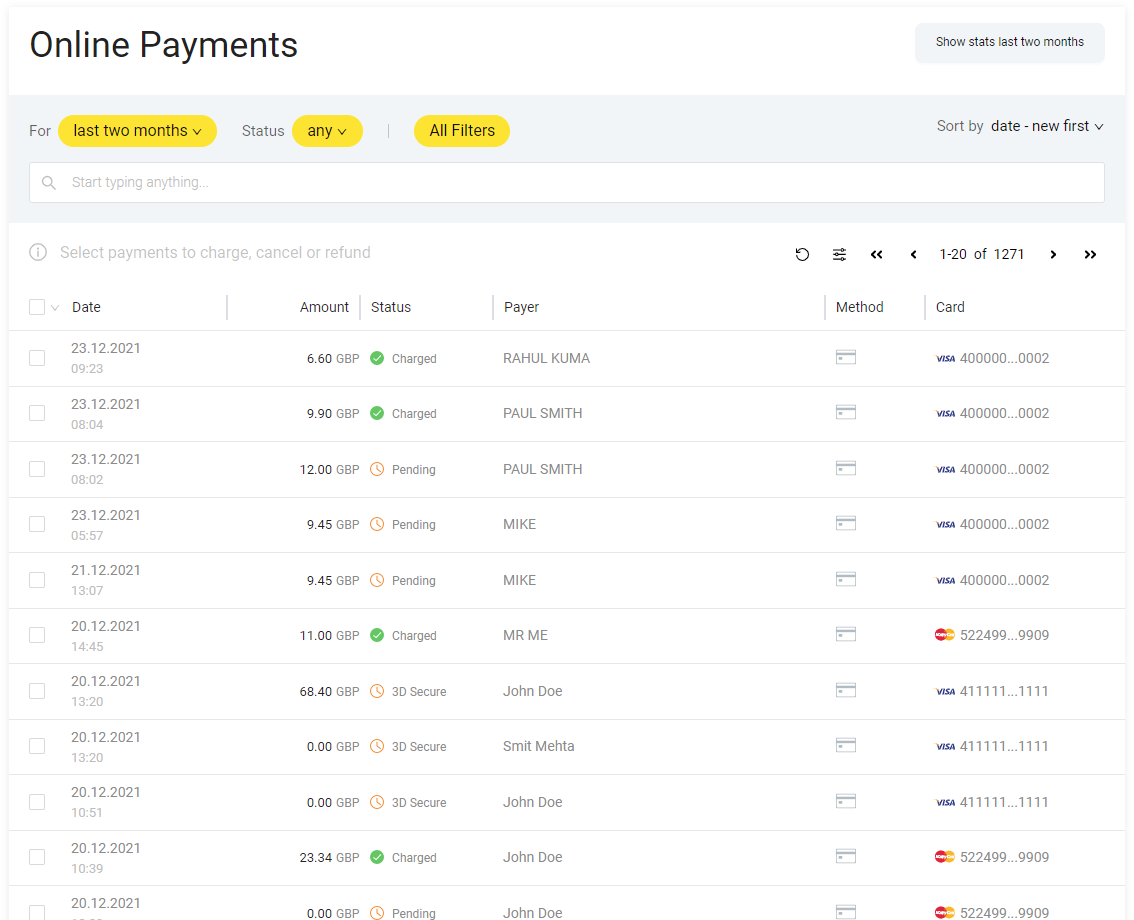Check the MR ME payment checkbox
This screenshot has width=1134, height=920.
[x=37, y=635]
